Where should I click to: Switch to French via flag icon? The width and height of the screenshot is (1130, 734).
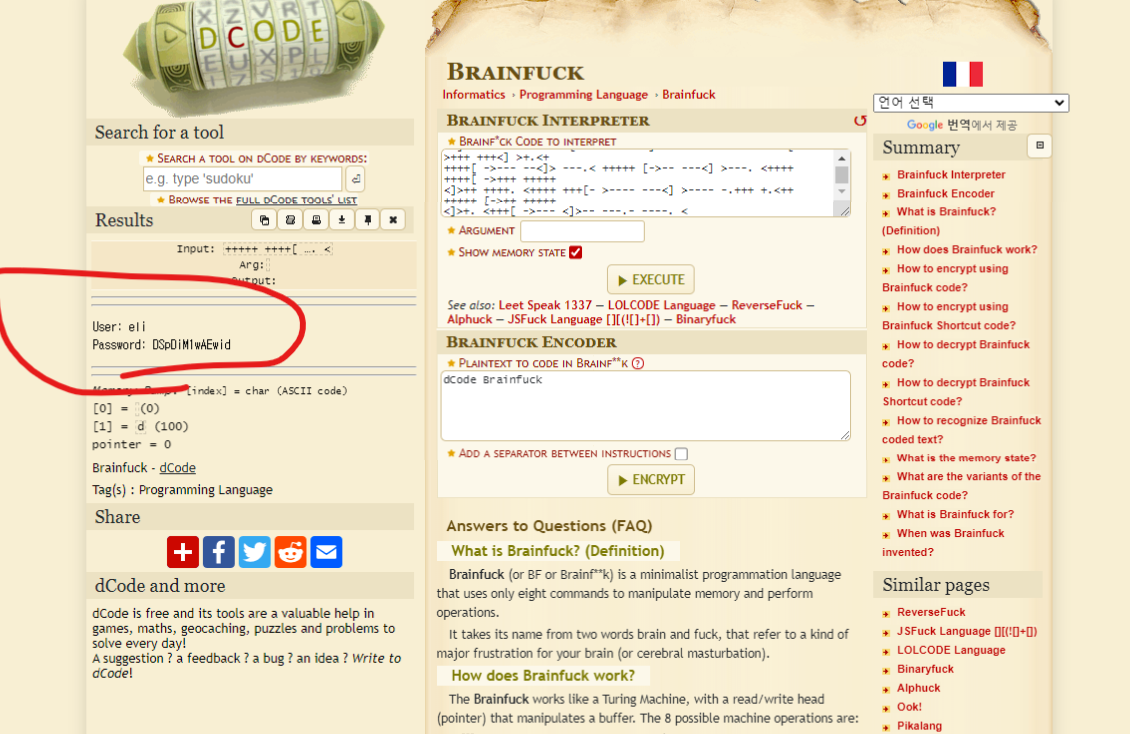coord(963,74)
